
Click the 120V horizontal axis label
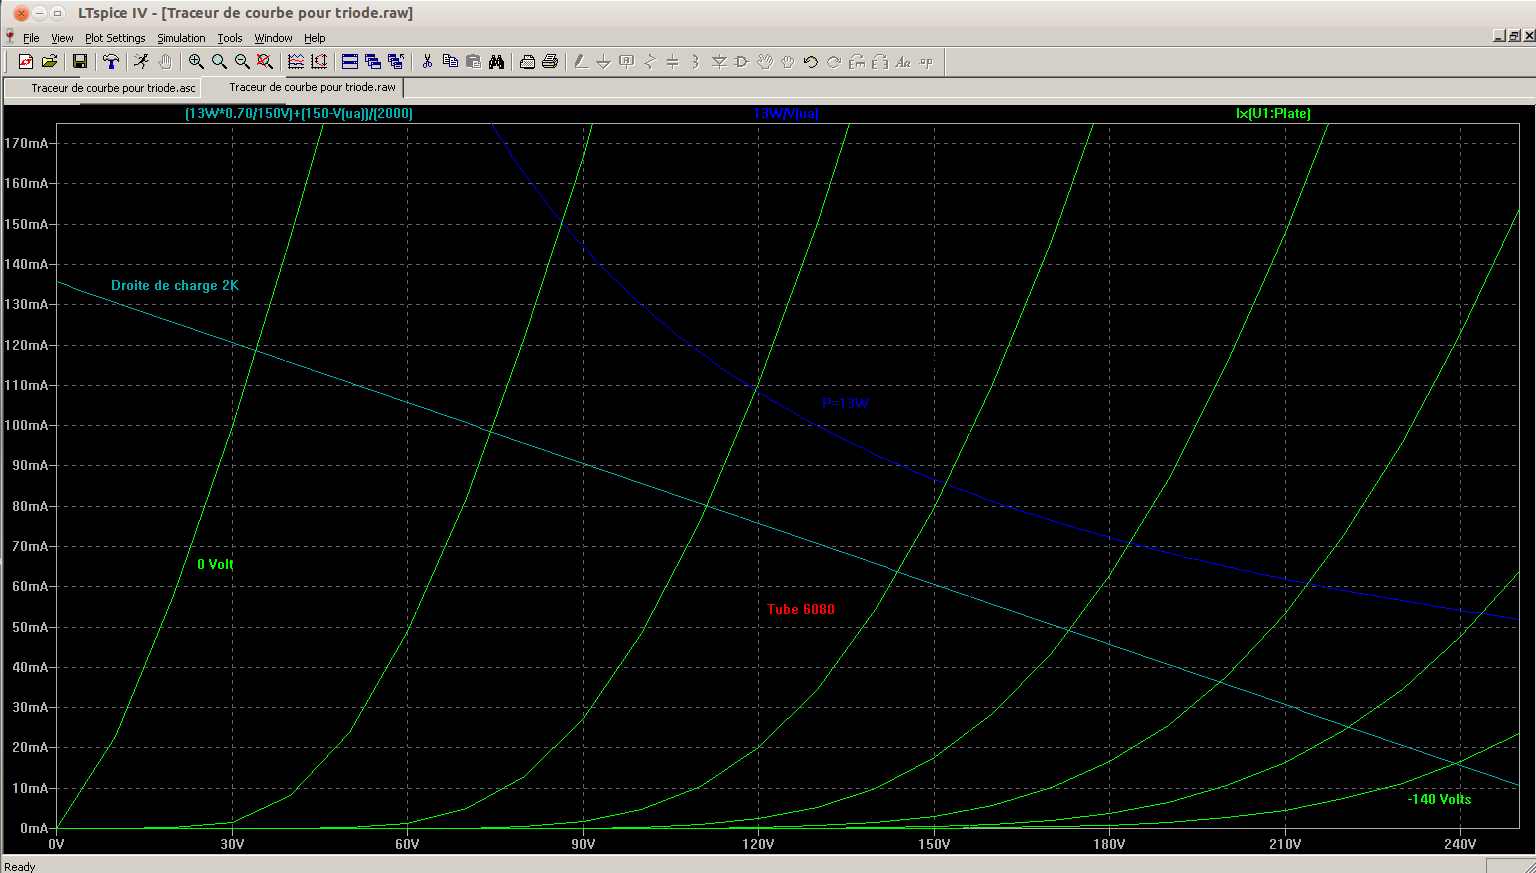tap(758, 844)
